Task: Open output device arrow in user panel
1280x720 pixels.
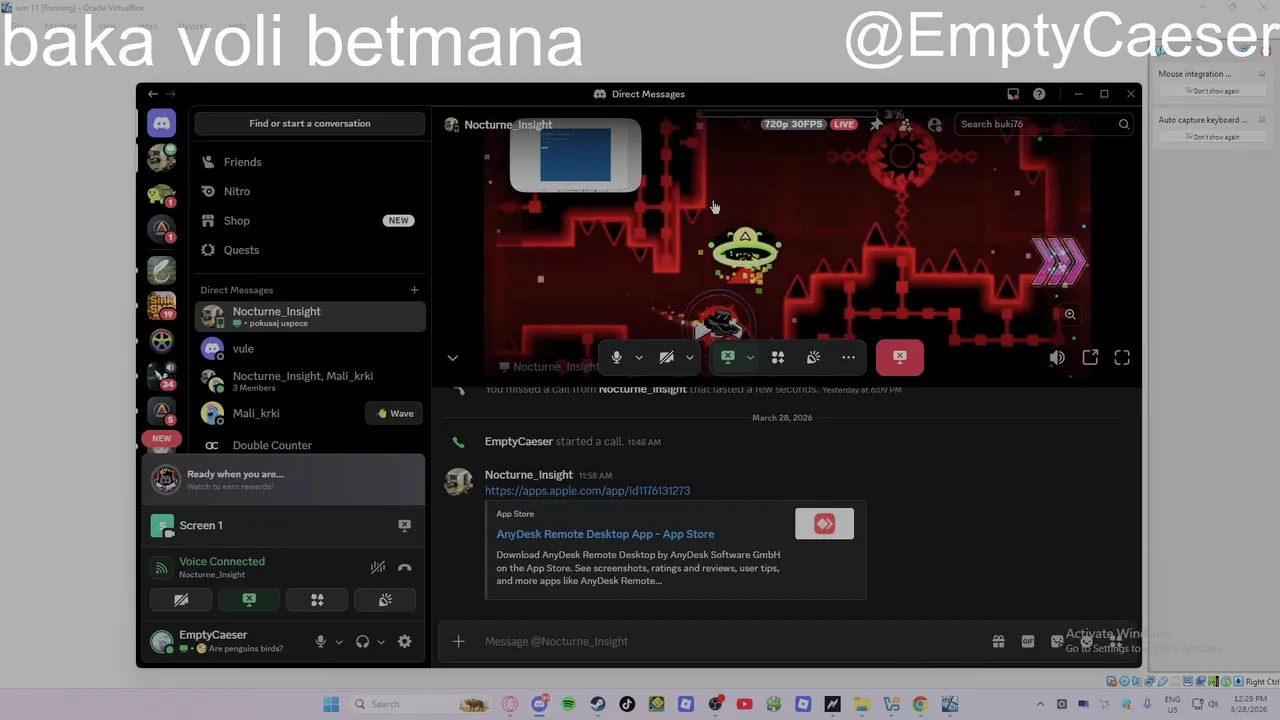Action: click(x=381, y=642)
